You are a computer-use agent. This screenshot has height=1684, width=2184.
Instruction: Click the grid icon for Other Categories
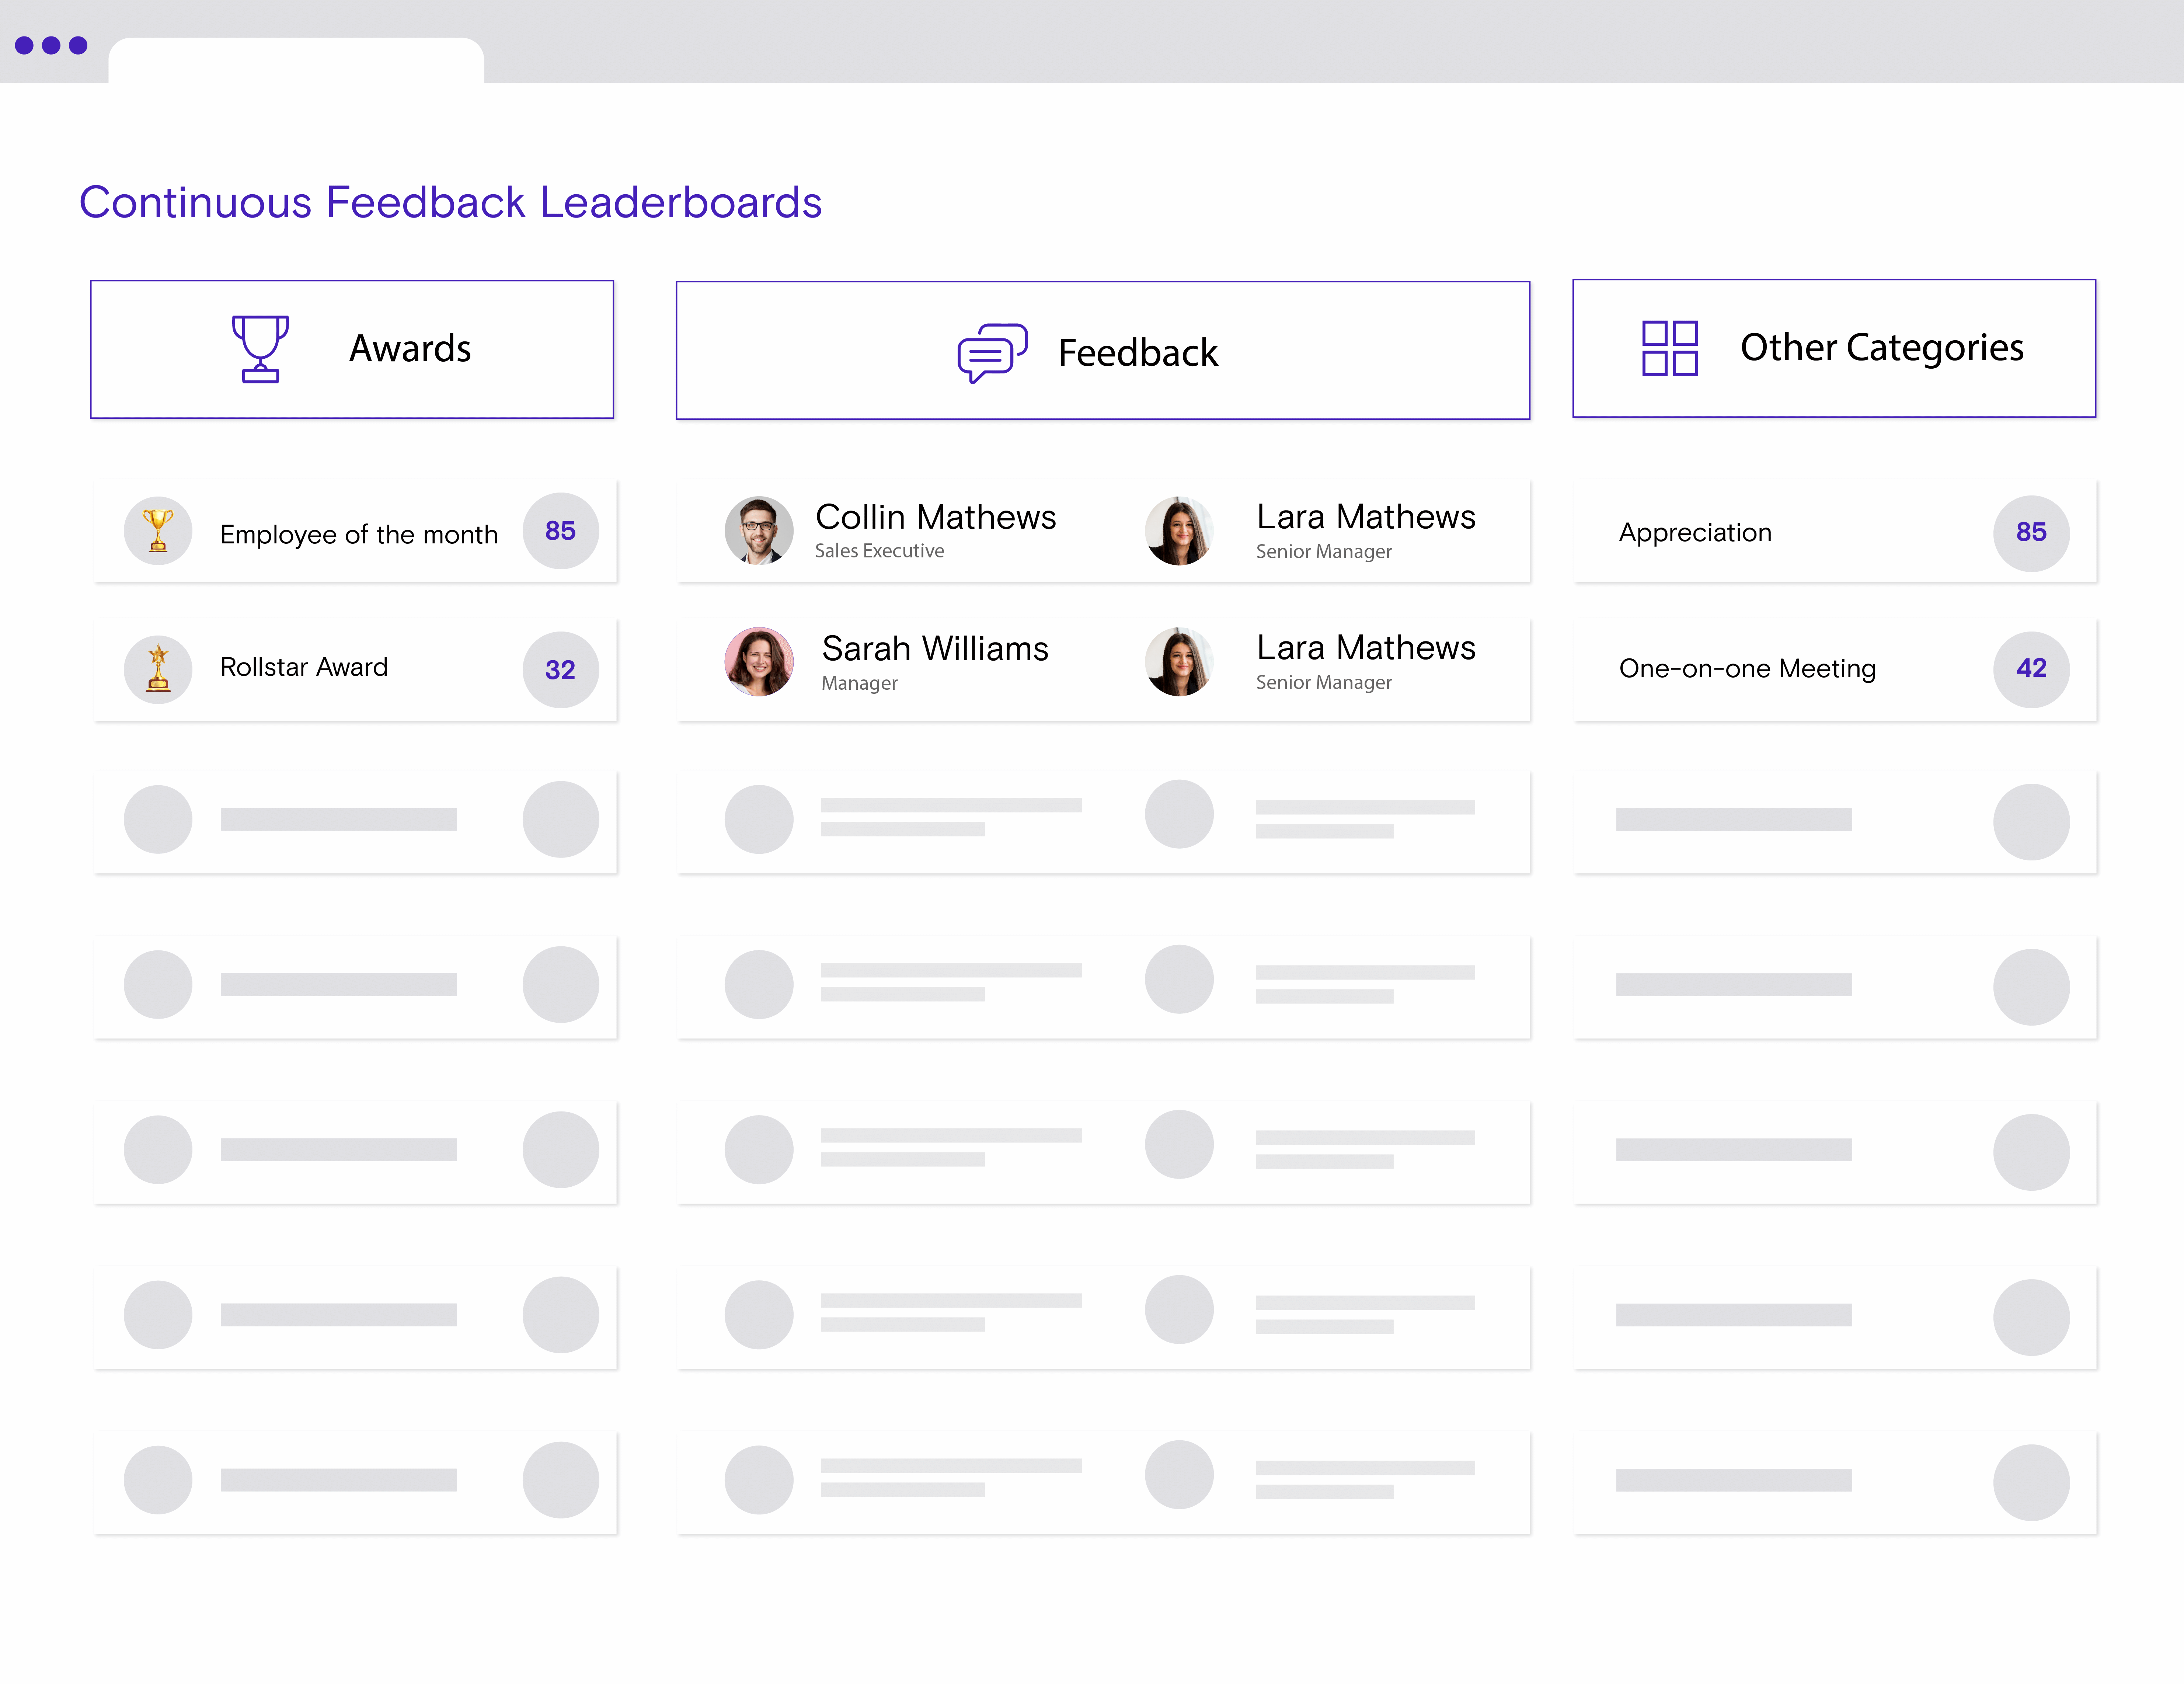pos(1670,348)
